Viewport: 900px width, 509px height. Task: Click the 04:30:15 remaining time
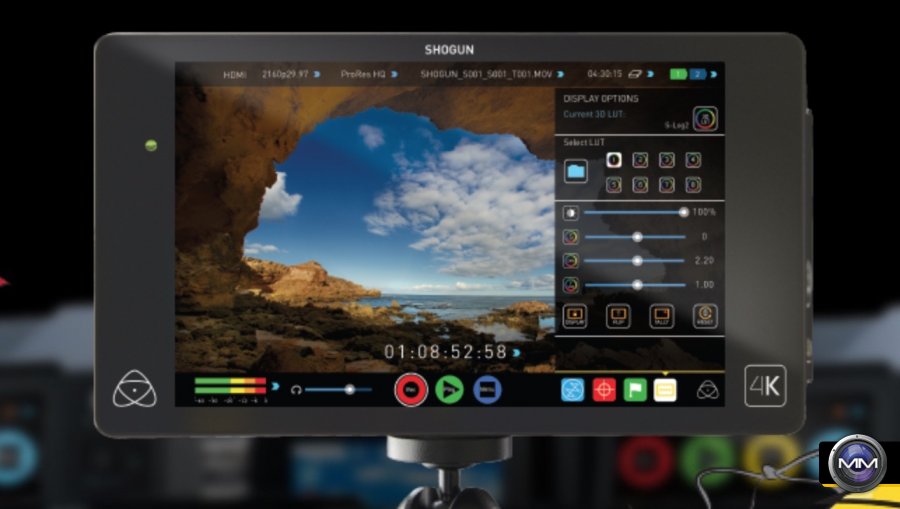pos(604,75)
